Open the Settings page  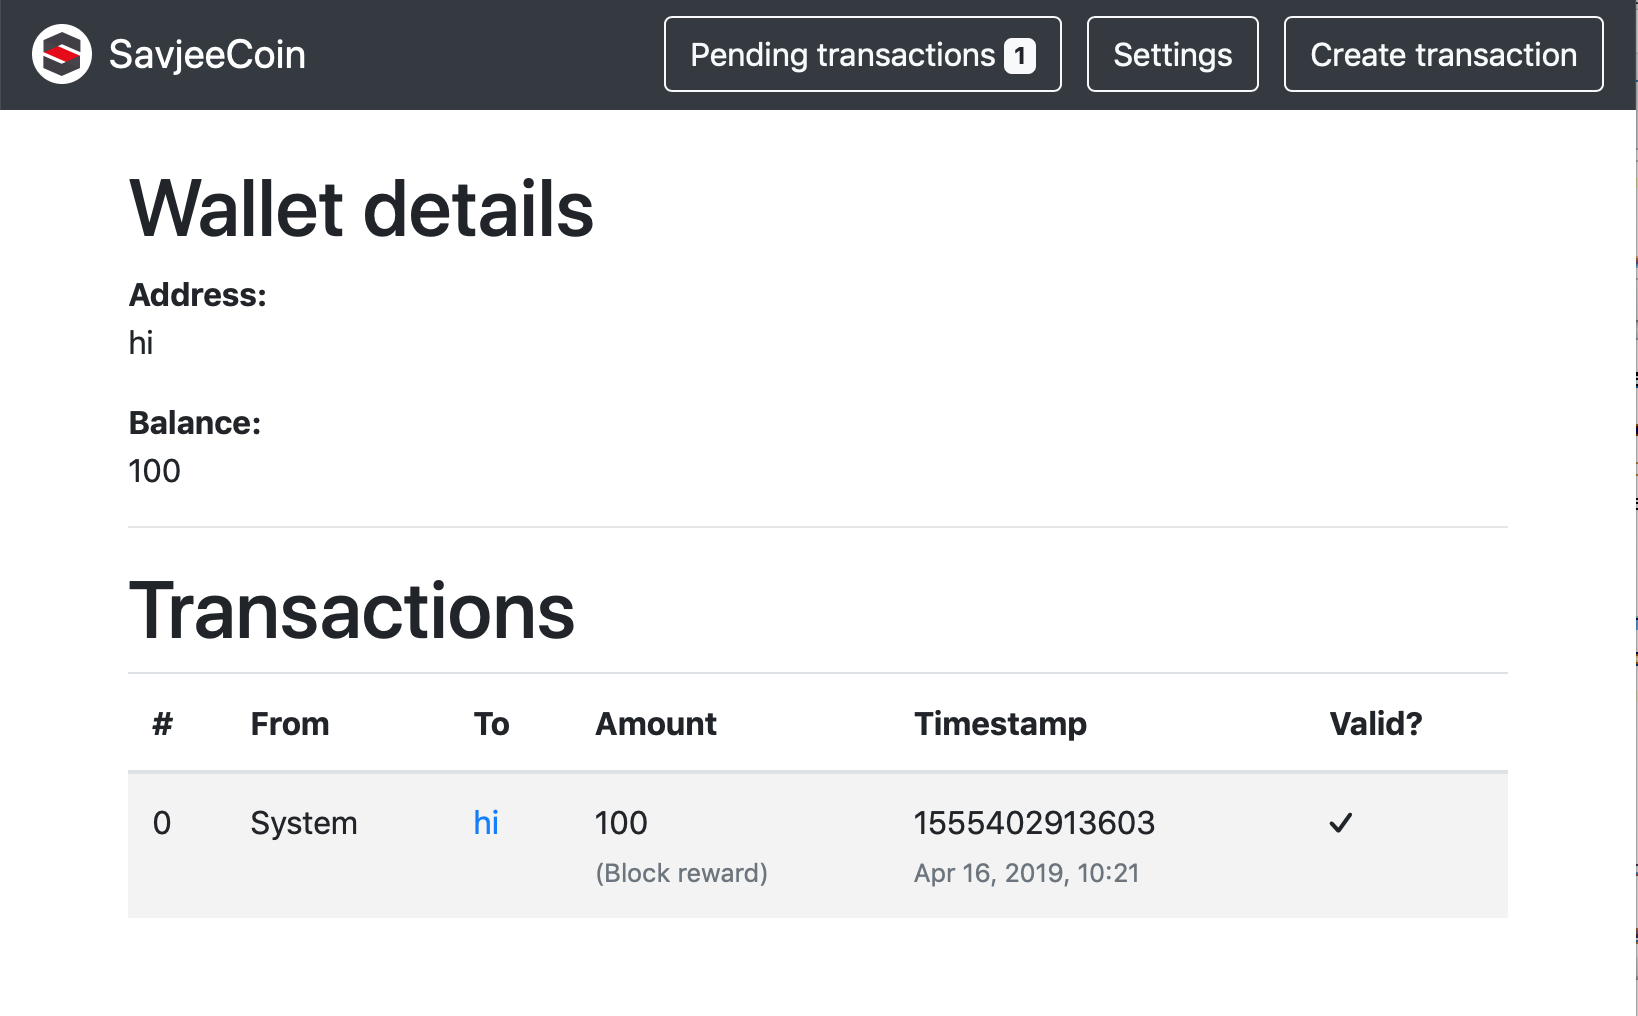tap(1172, 55)
